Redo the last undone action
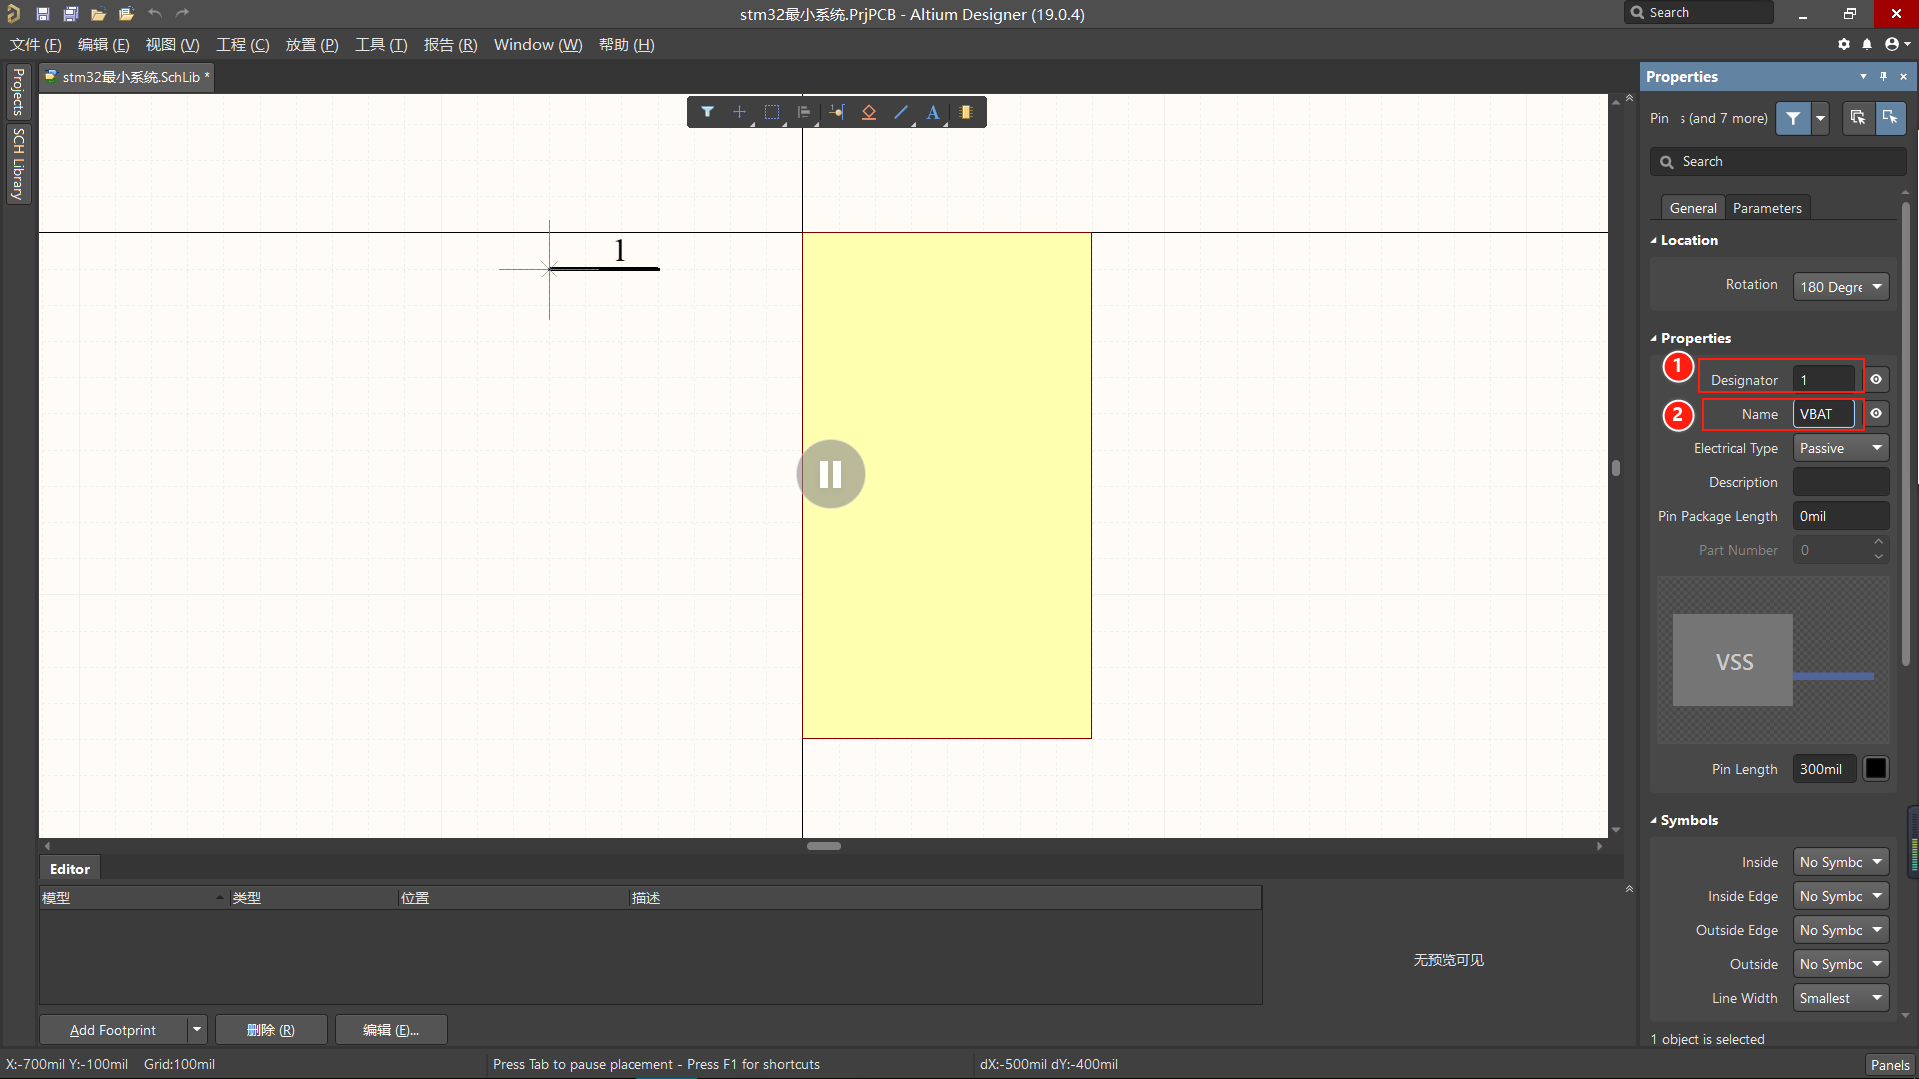 point(182,14)
